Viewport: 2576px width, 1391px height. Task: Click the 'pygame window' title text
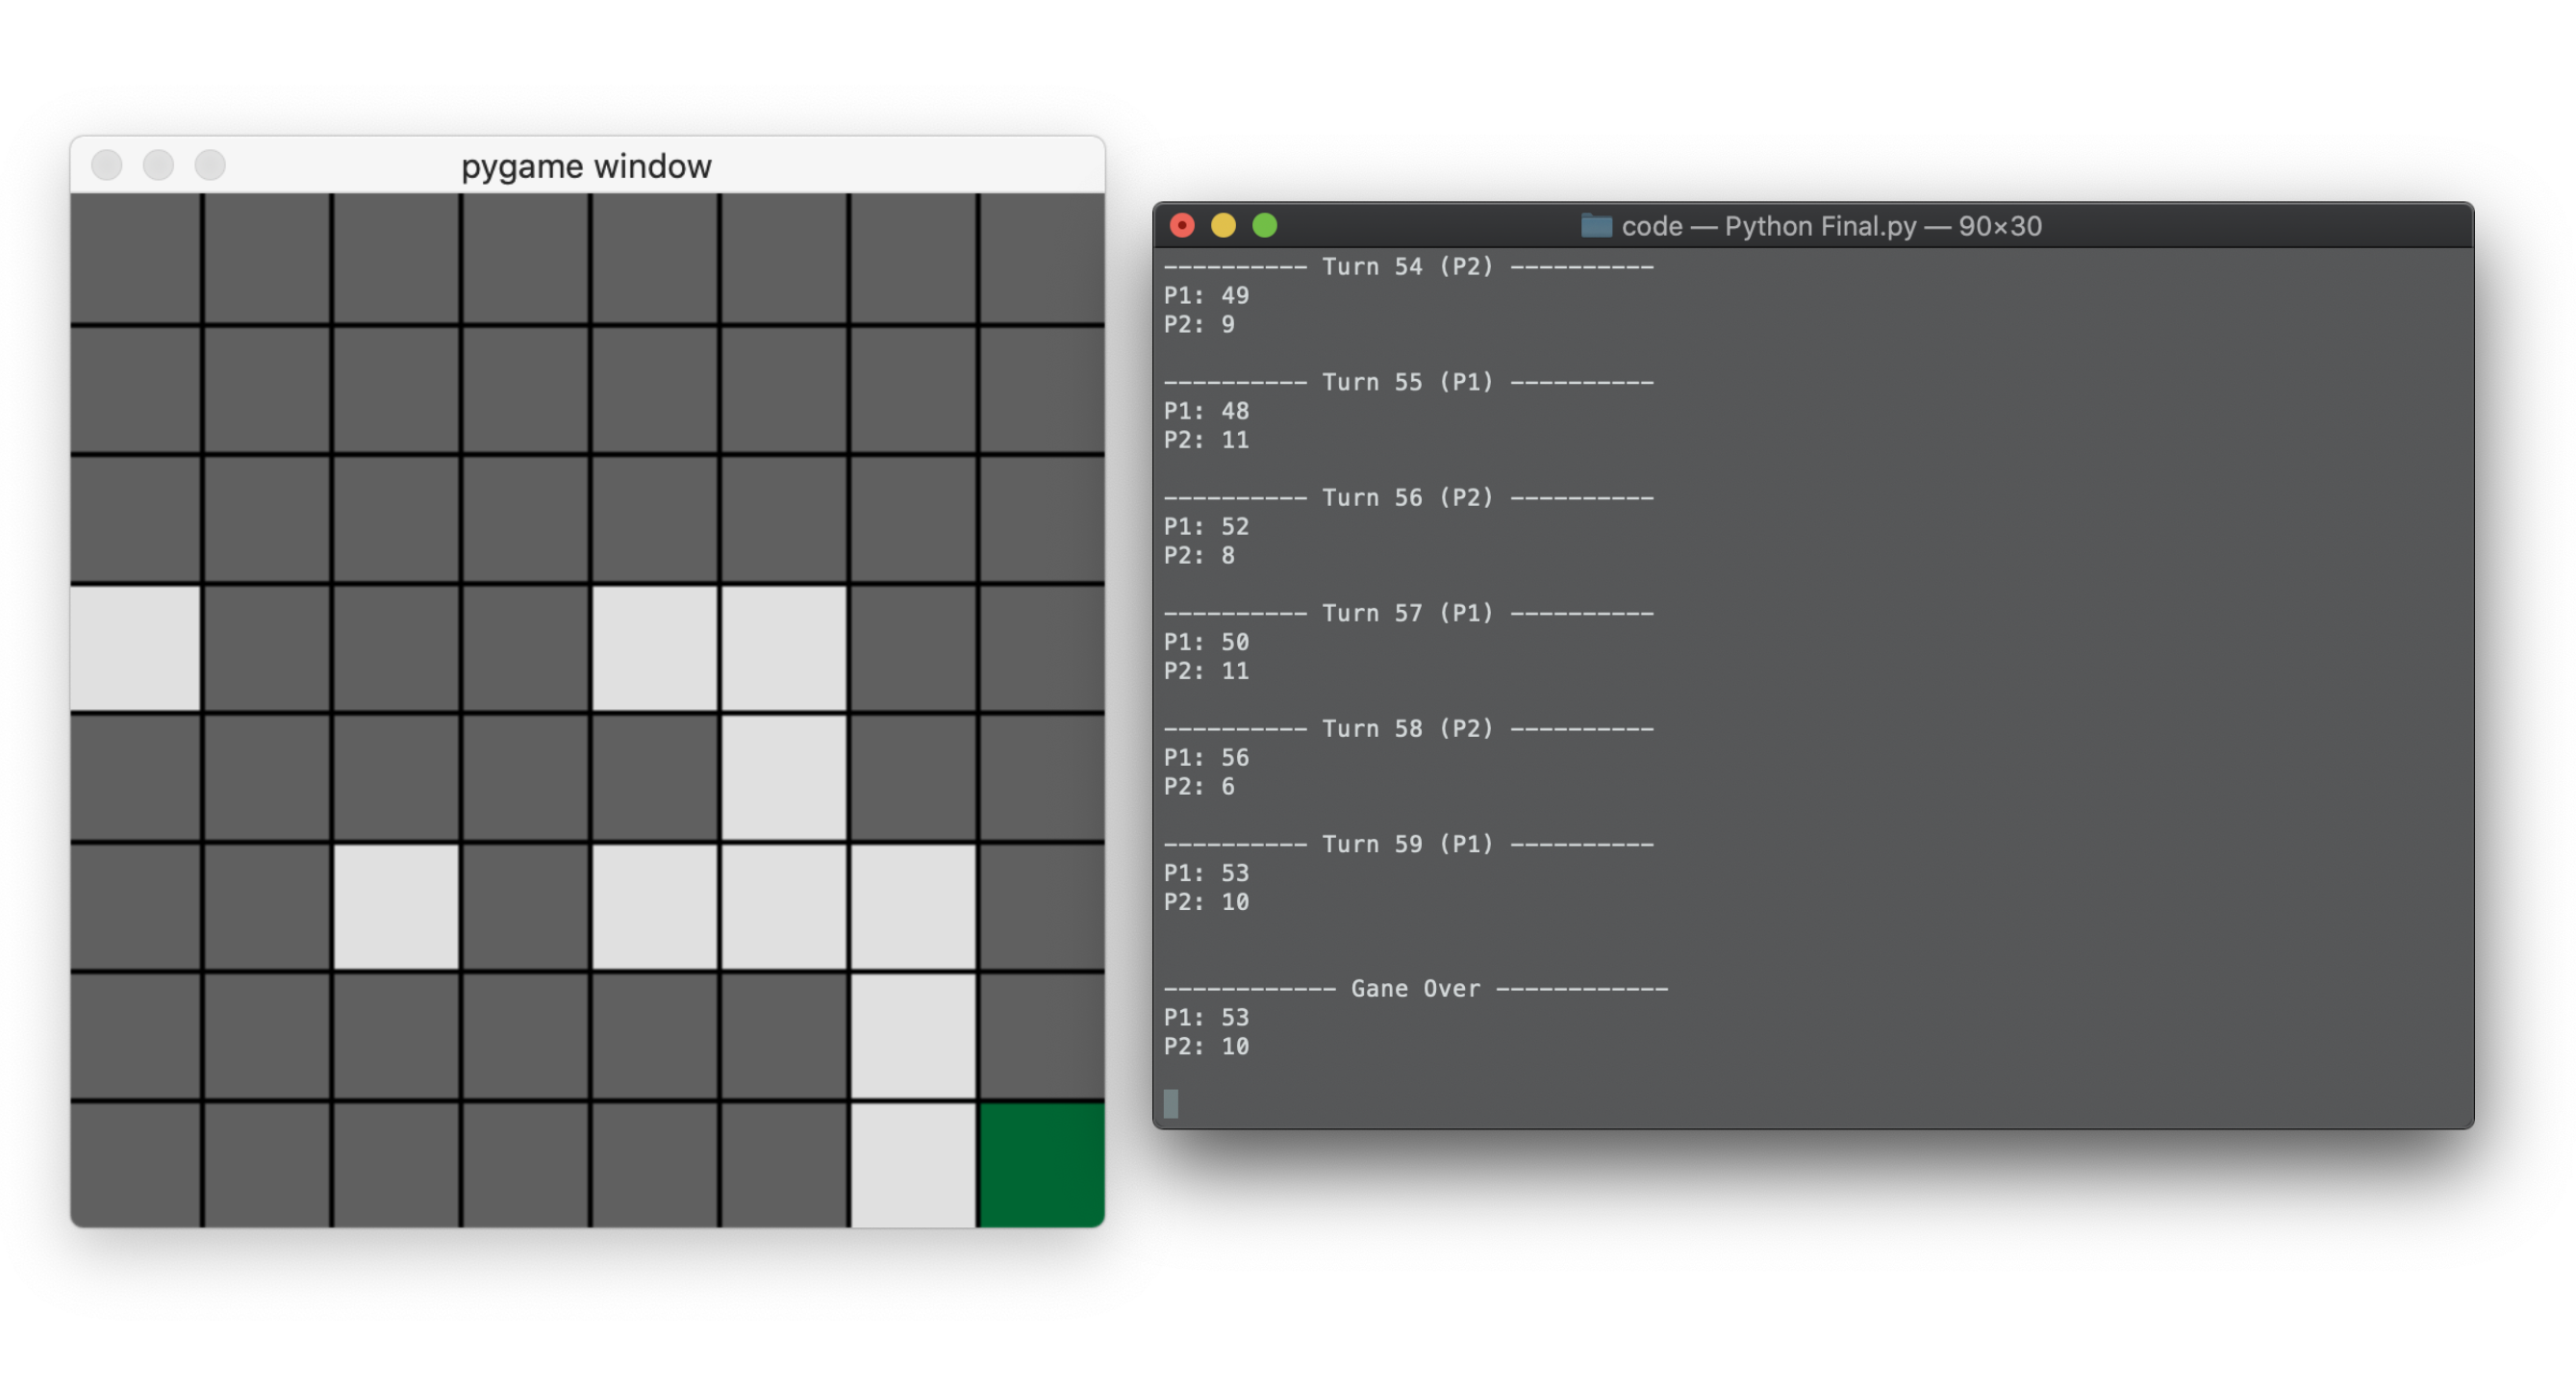click(586, 166)
